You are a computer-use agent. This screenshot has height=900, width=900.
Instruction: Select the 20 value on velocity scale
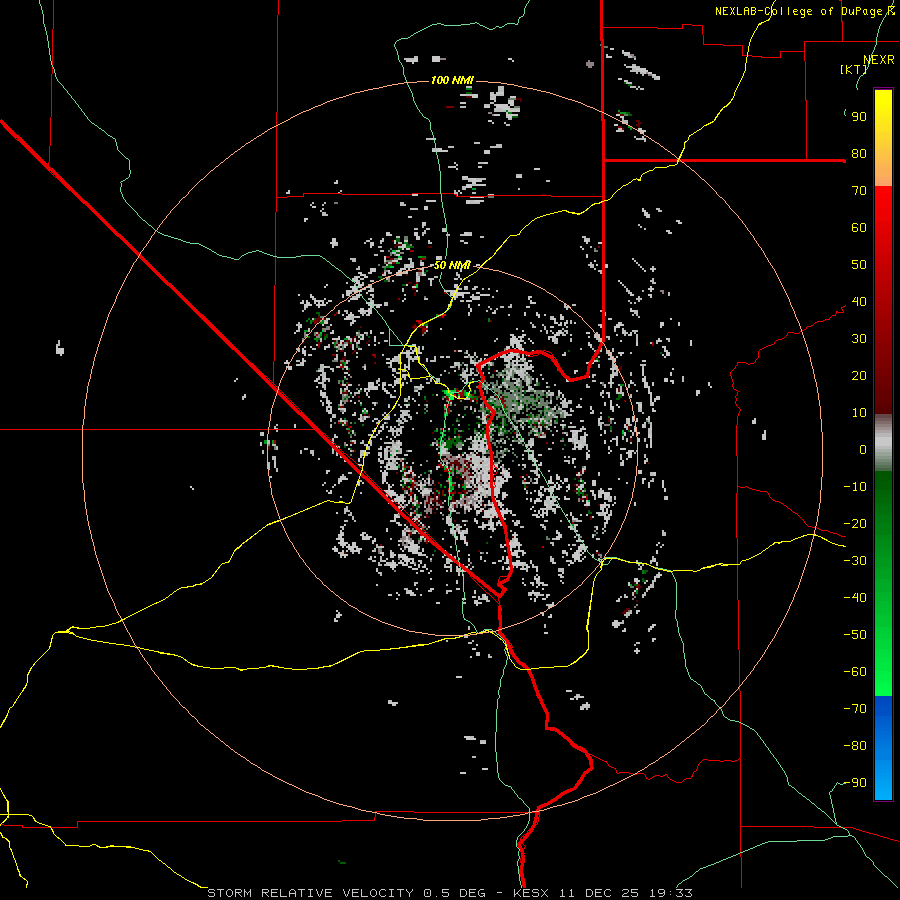point(859,376)
